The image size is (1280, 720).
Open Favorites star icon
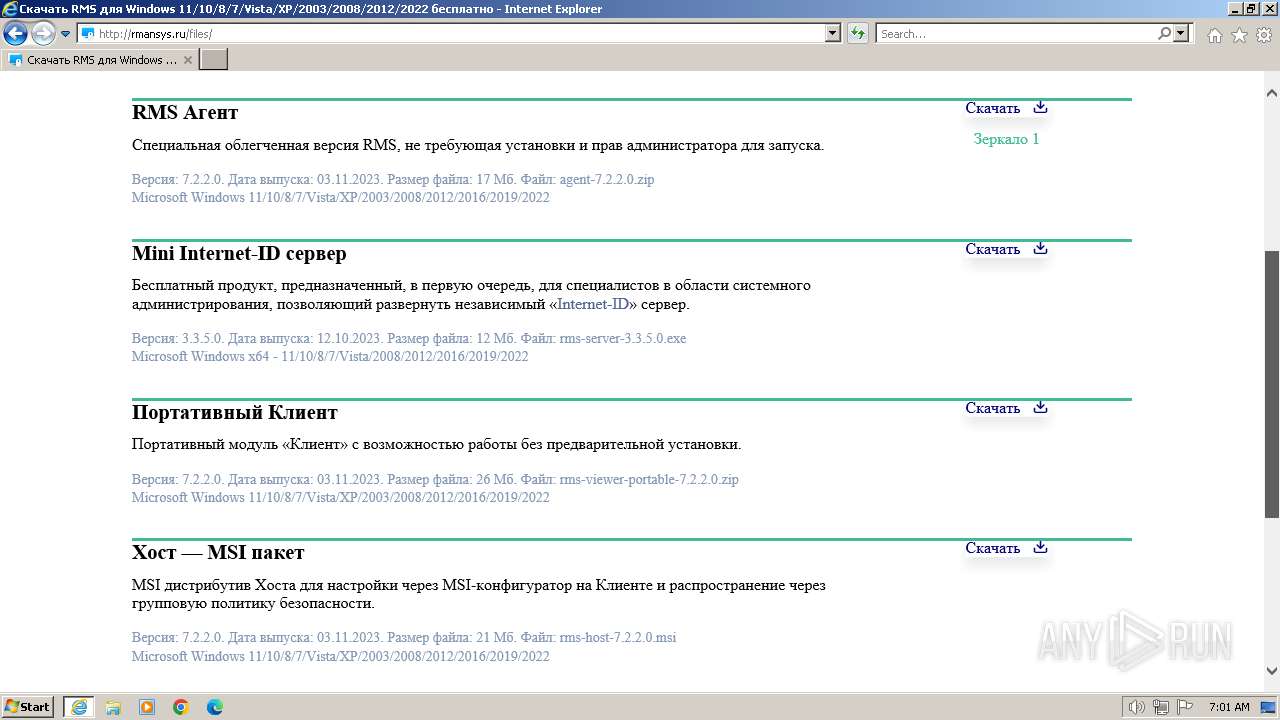1239,35
